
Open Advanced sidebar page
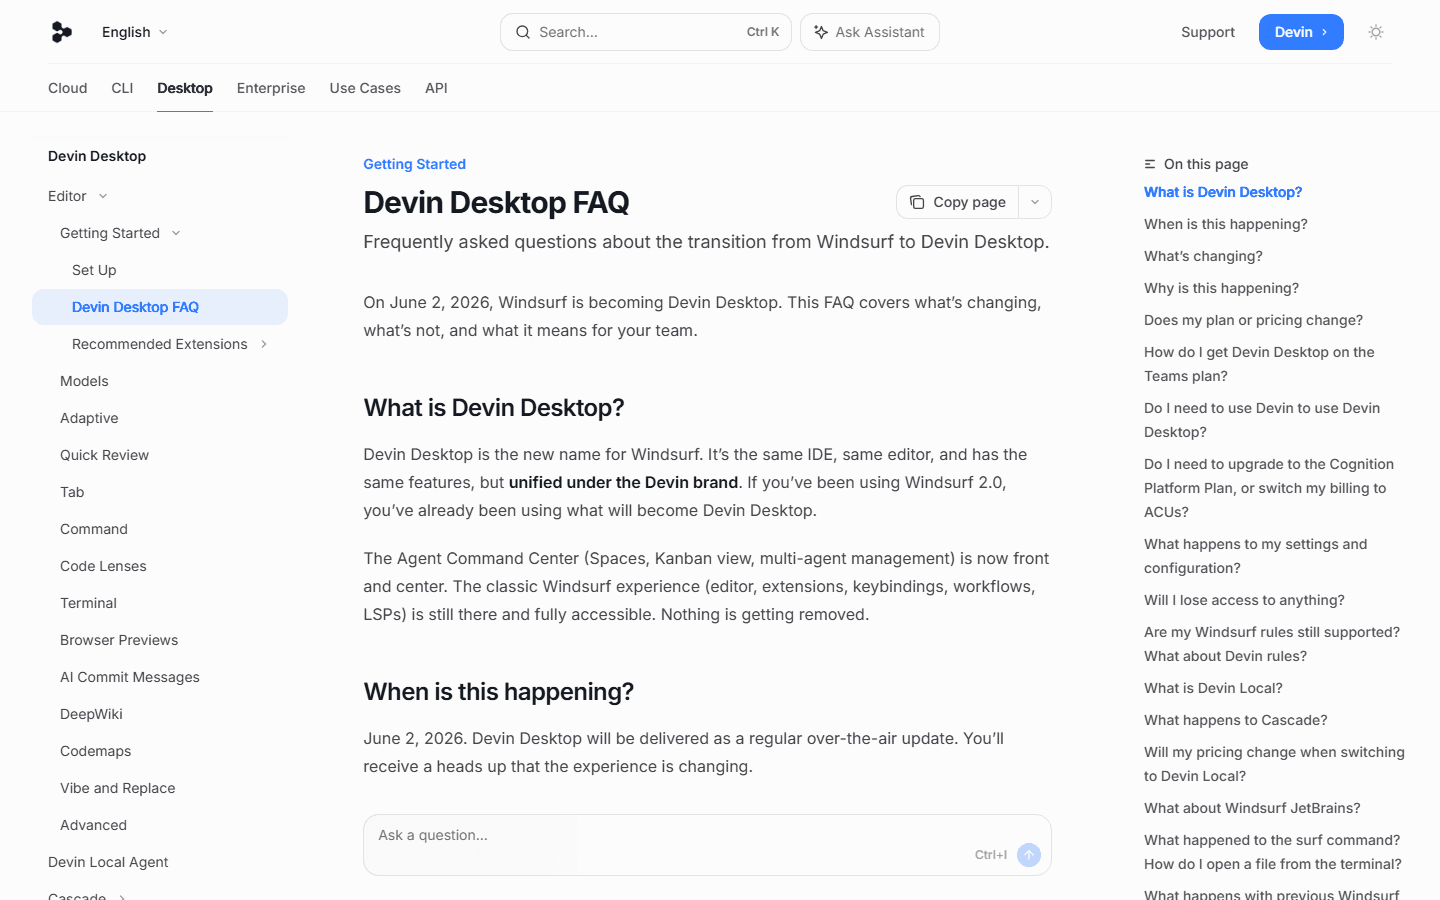point(93,825)
